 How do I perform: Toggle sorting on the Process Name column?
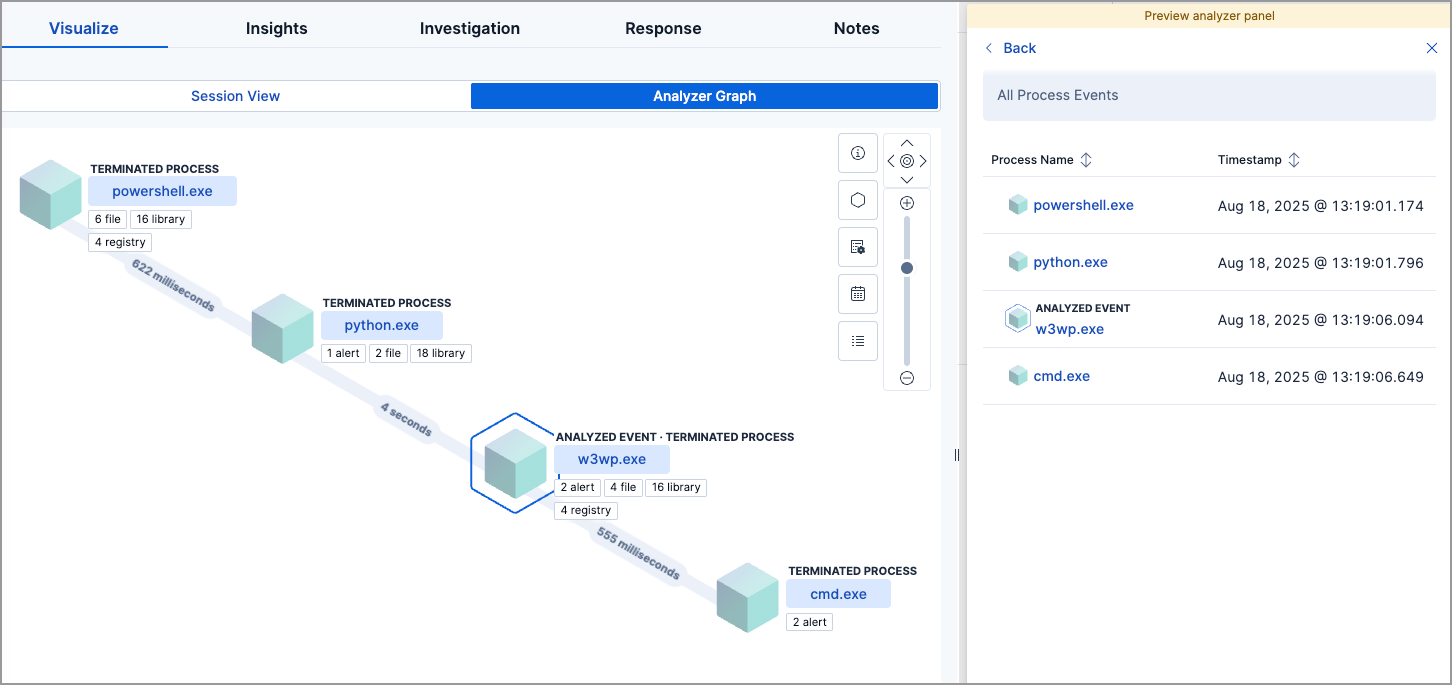pyautogui.click(x=1086, y=159)
